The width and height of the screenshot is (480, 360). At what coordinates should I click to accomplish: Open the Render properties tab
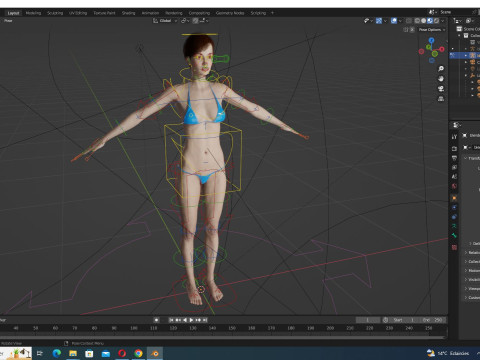[454, 148]
